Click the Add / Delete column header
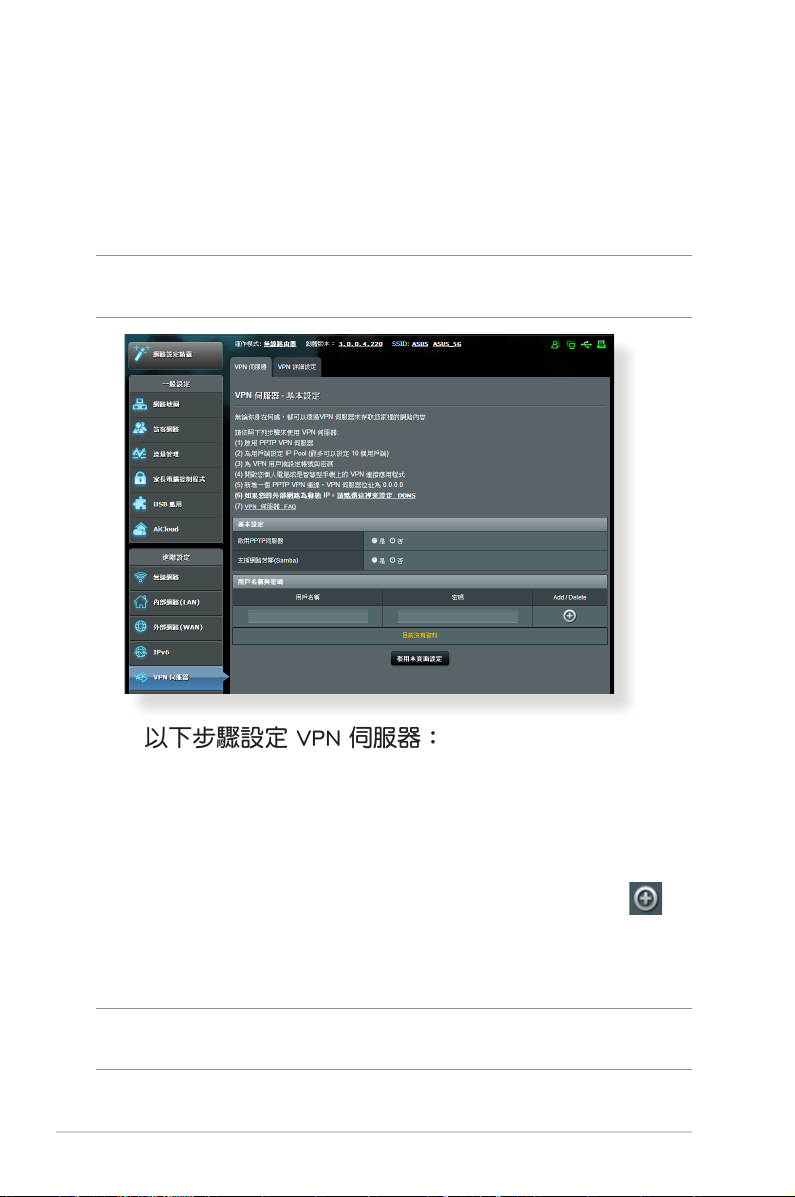 570,598
